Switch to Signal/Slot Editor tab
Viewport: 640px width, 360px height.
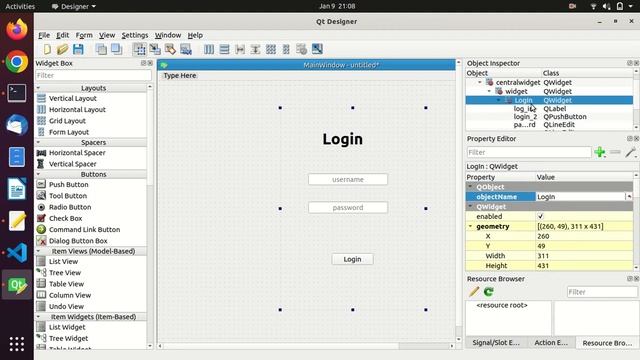click(496, 342)
